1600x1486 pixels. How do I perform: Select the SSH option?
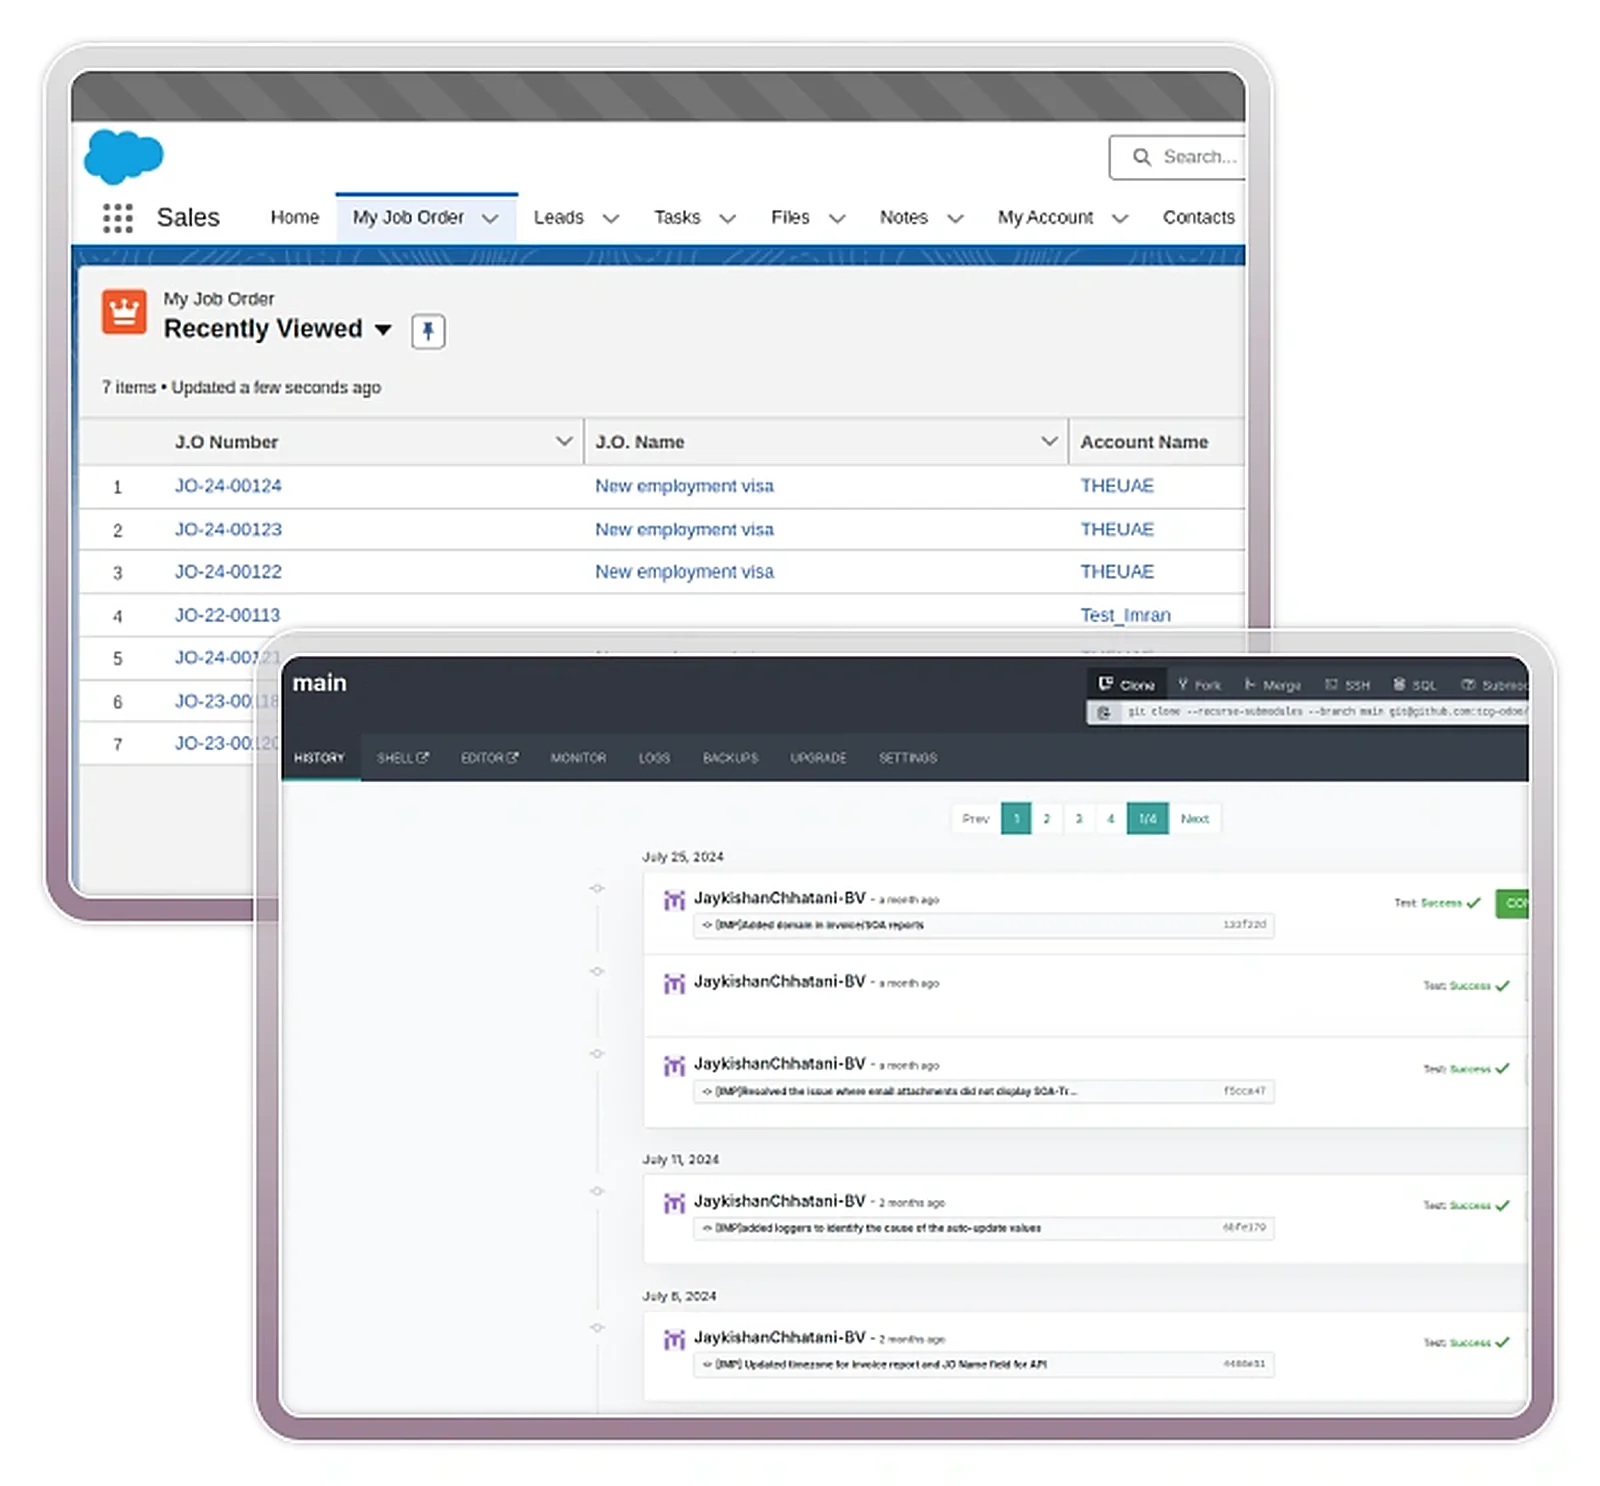point(1347,685)
